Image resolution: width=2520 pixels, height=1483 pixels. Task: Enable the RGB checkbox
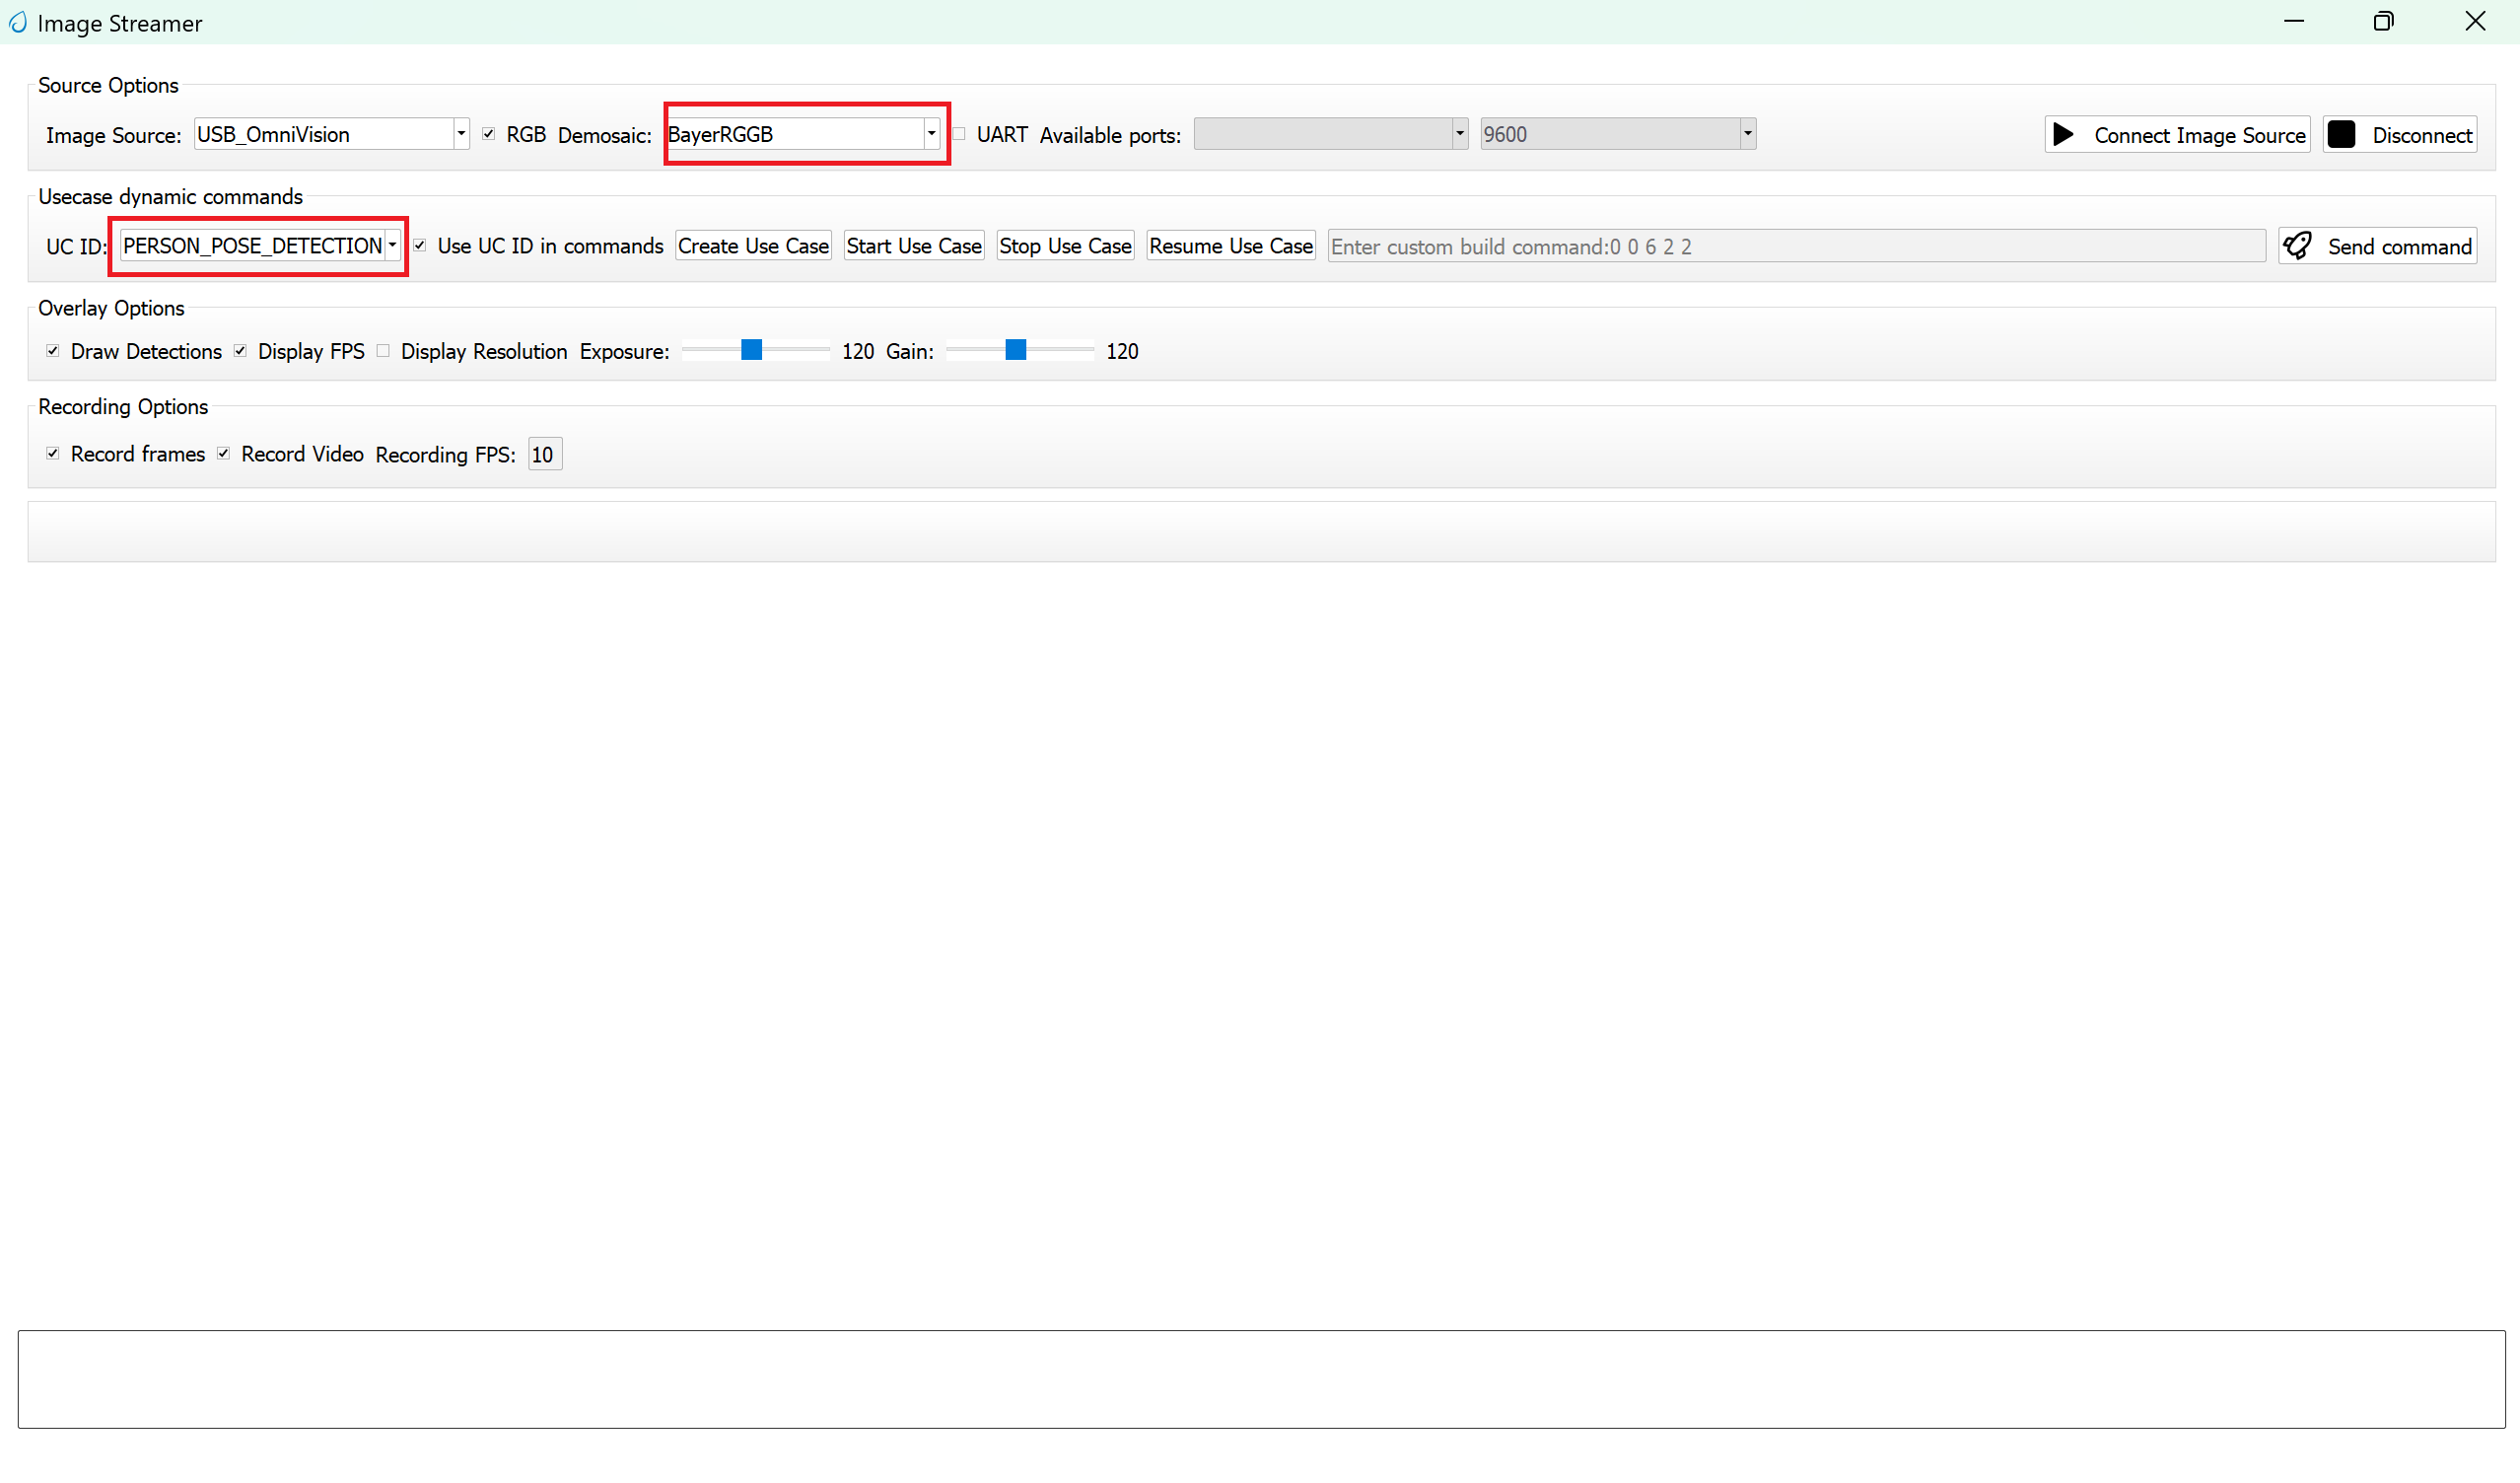click(x=489, y=133)
